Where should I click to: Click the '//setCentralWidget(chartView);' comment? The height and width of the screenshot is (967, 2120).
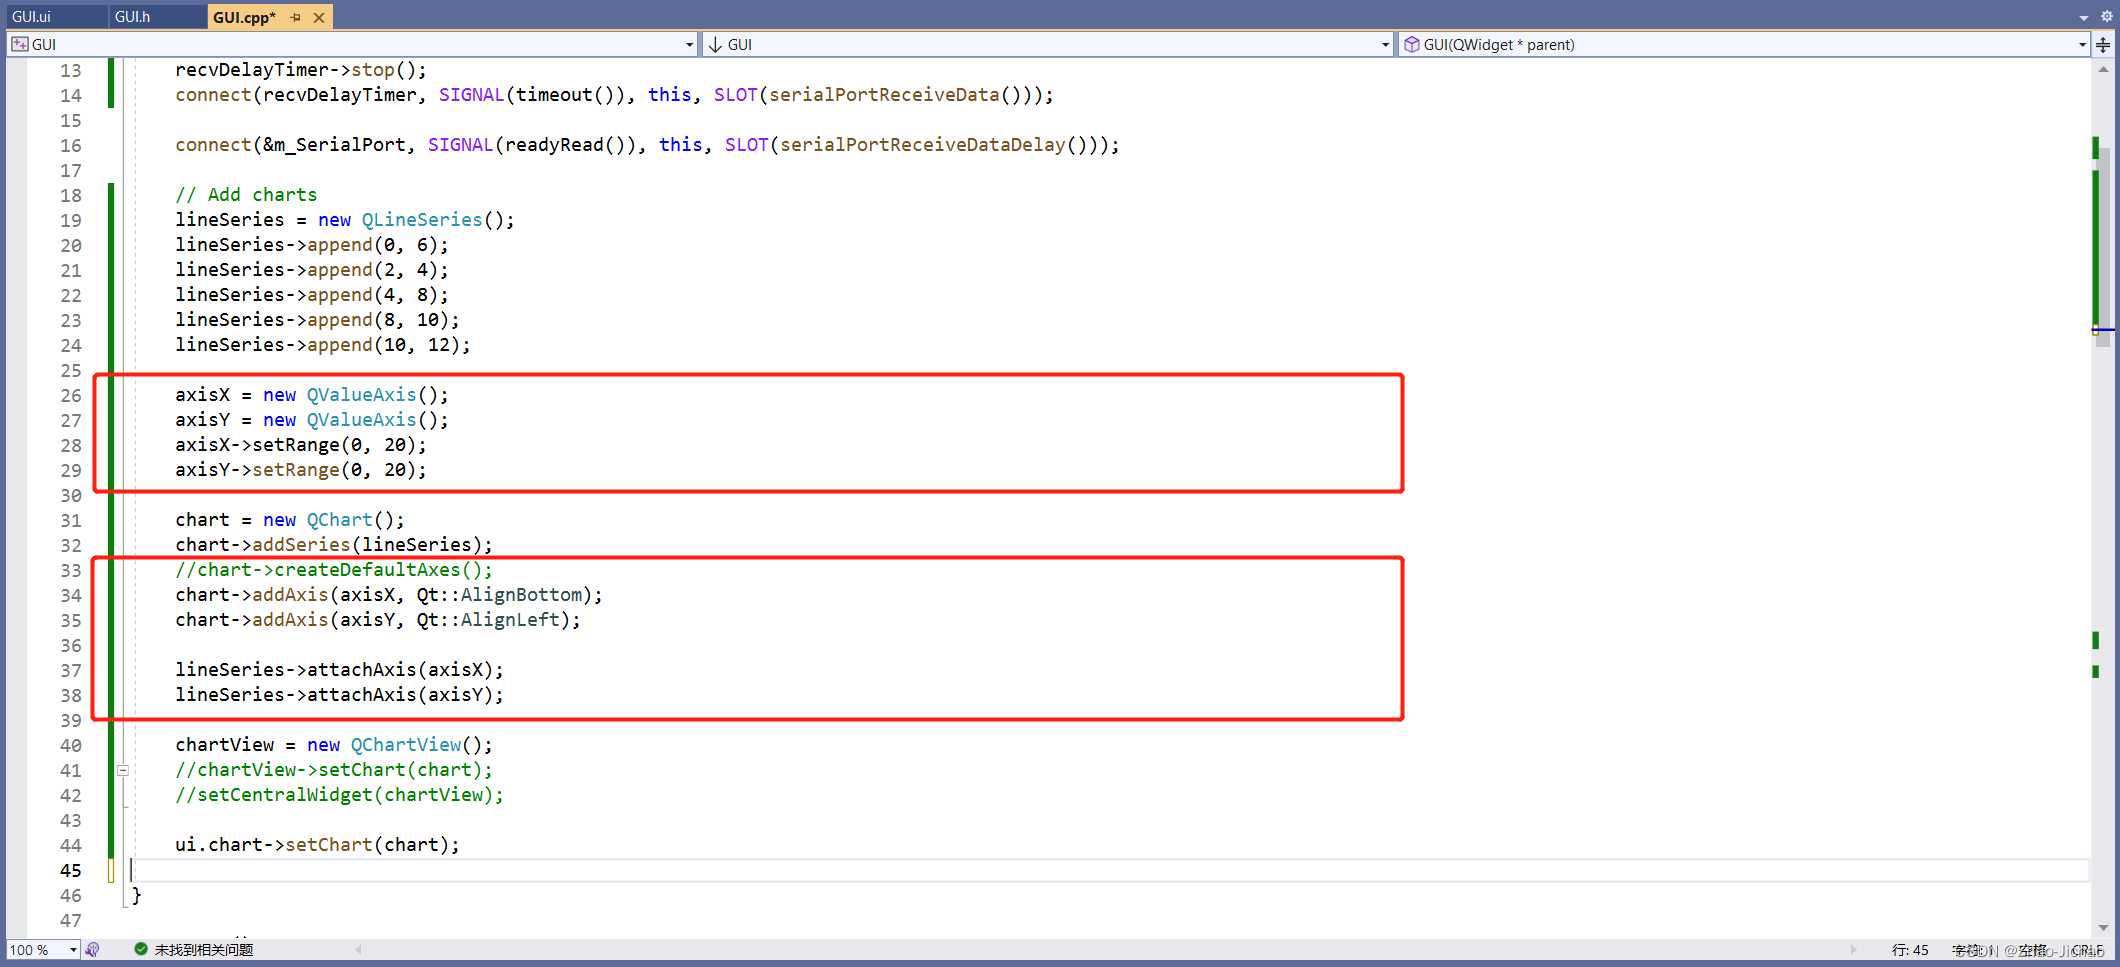point(340,795)
